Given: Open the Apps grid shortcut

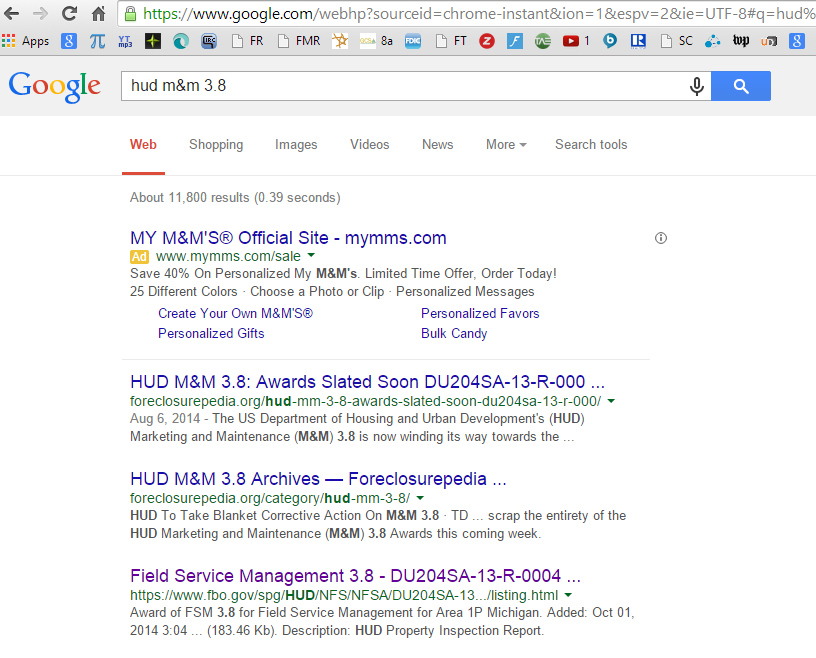Looking at the screenshot, I should pyautogui.click(x=26, y=41).
